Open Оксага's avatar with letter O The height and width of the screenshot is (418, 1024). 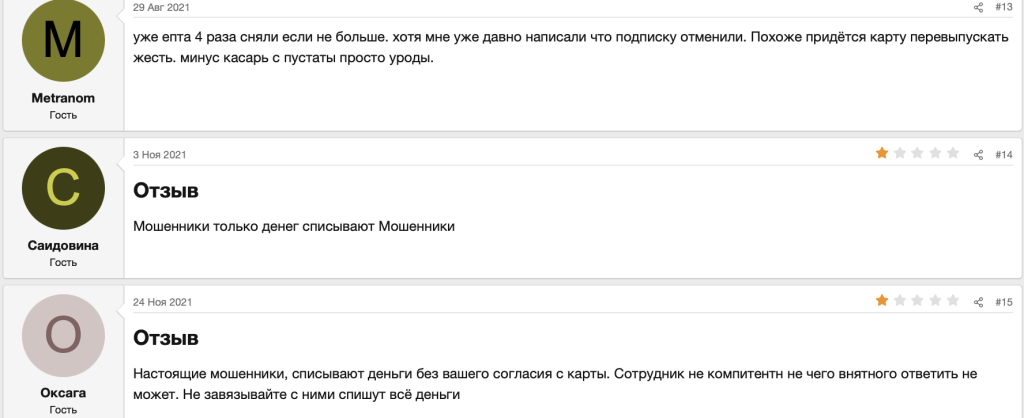[63, 335]
